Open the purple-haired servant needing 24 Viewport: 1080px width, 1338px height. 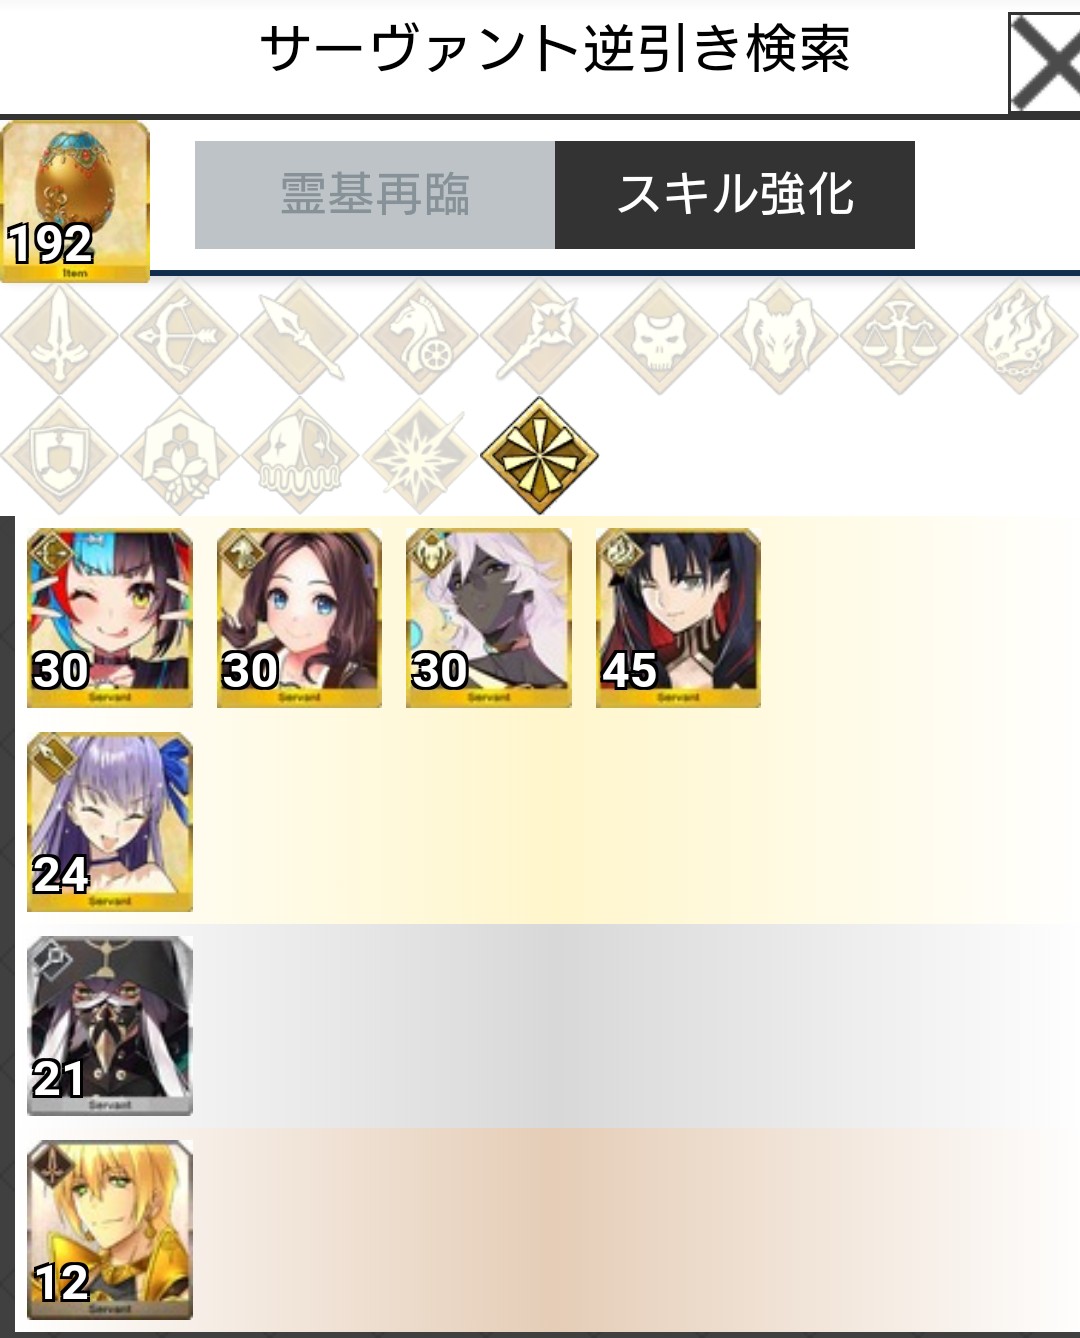pos(110,822)
